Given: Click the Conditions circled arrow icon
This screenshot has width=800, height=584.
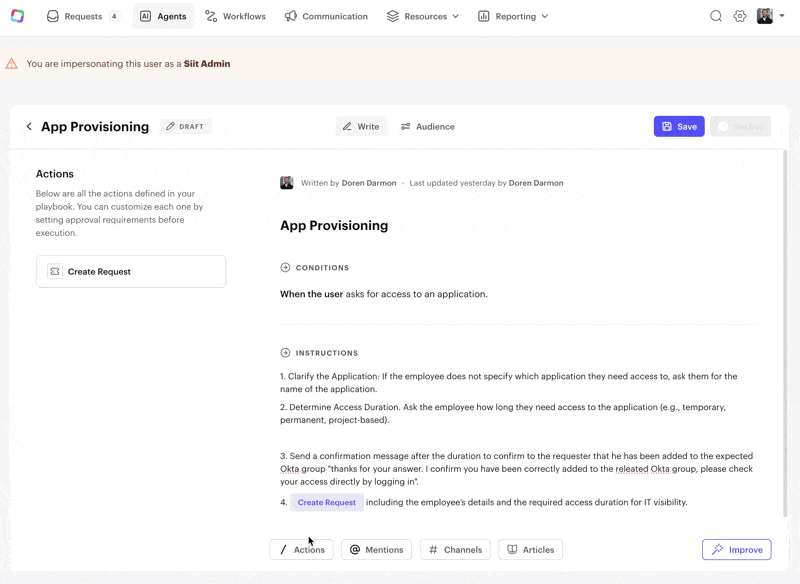Looking at the screenshot, I should [285, 268].
